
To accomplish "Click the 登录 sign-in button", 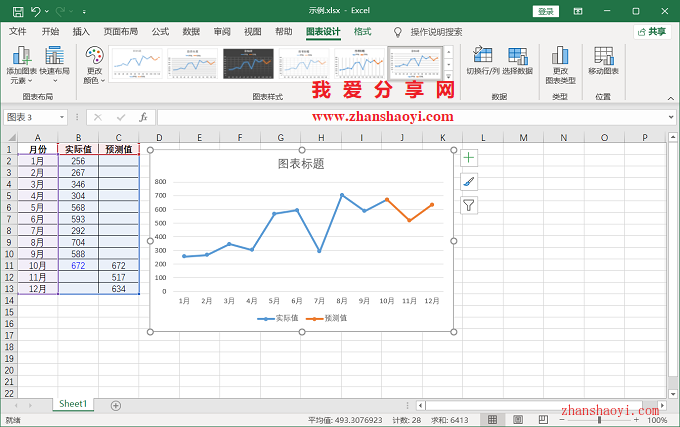I will point(546,11).
